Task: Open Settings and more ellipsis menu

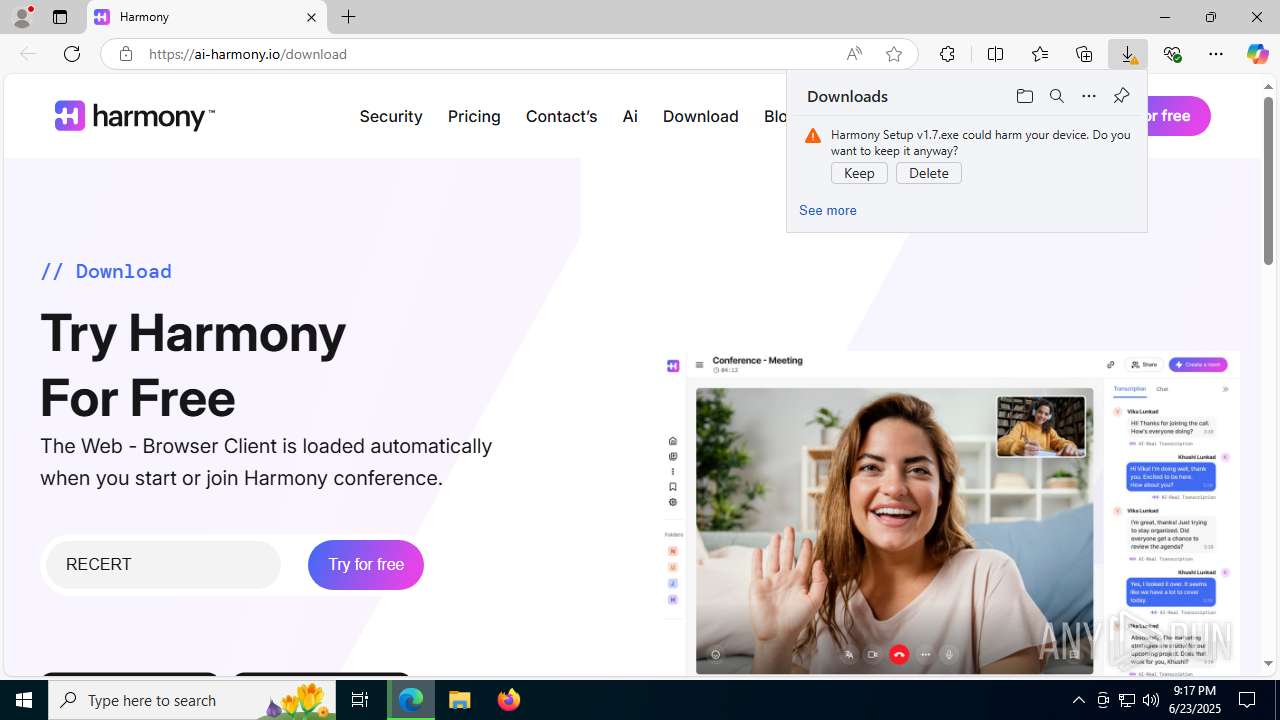Action: pyautogui.click(x=1216, y=54)
